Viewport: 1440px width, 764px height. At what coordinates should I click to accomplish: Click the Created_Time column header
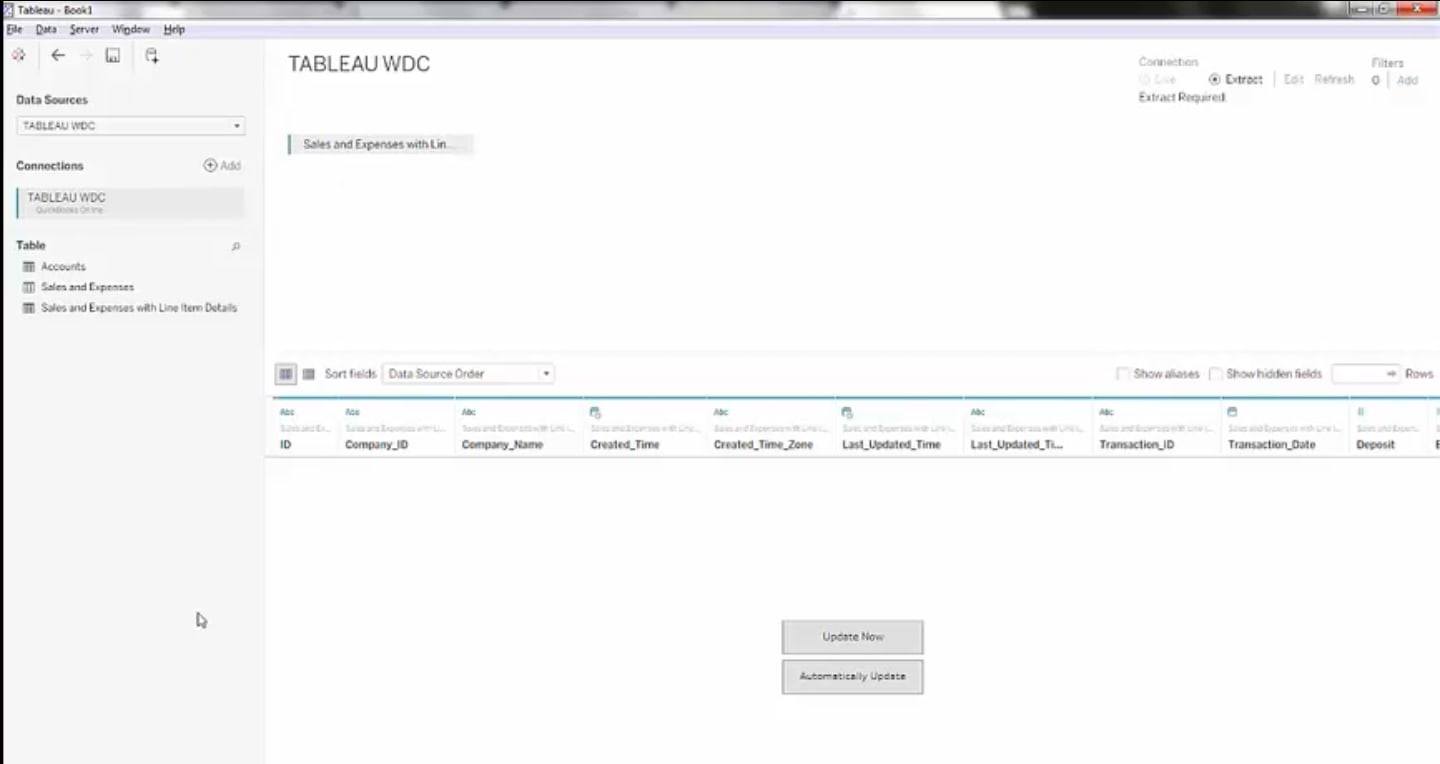coord(625,445)
